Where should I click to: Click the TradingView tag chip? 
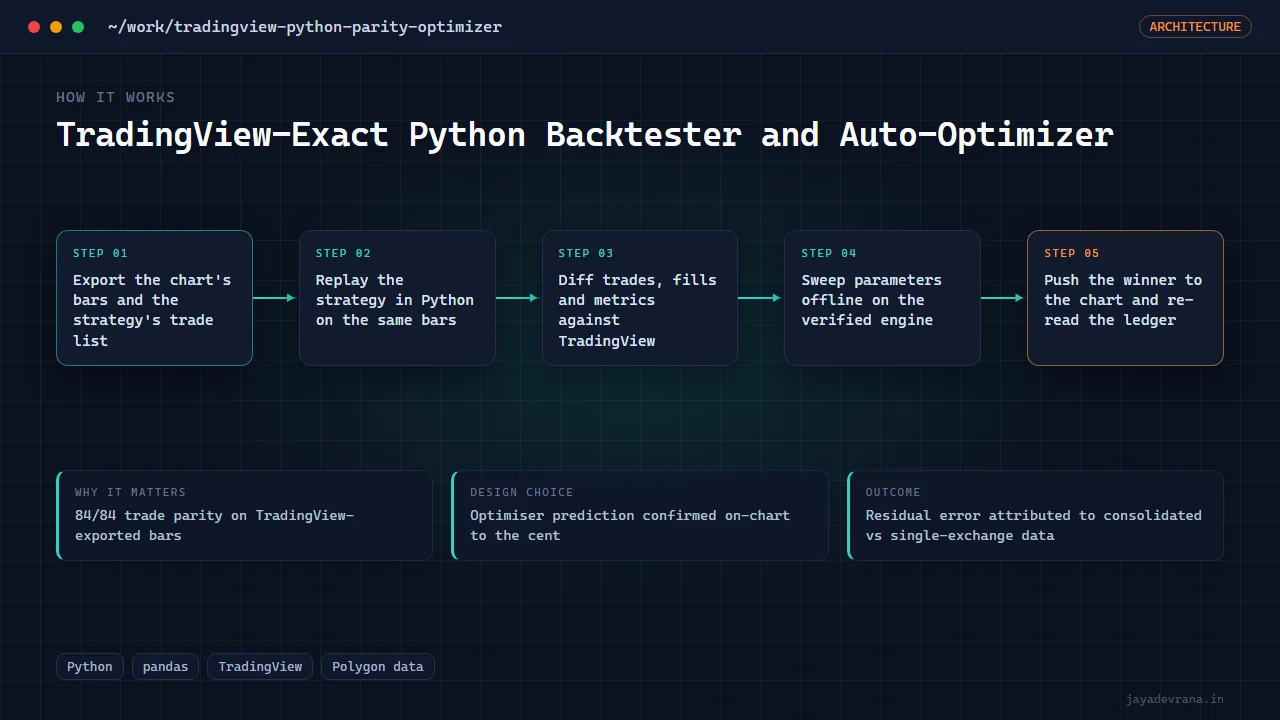tap(260, 667)
